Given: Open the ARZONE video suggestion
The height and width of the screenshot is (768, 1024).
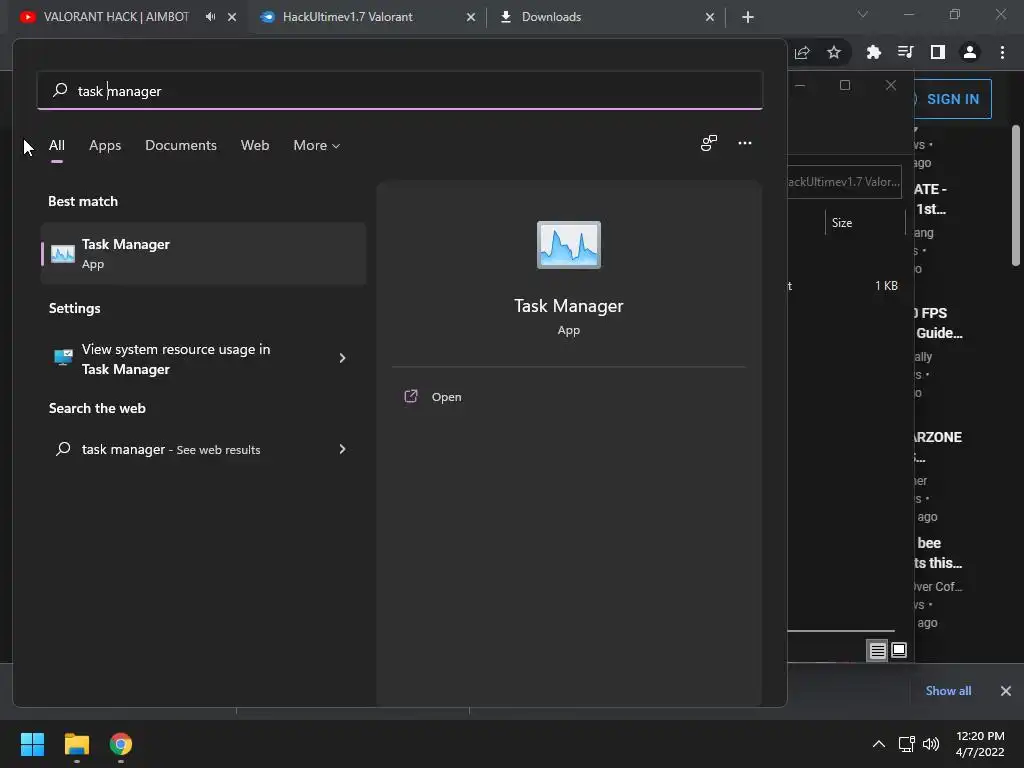Looking at the screenshot, I should tap(938, 445).
